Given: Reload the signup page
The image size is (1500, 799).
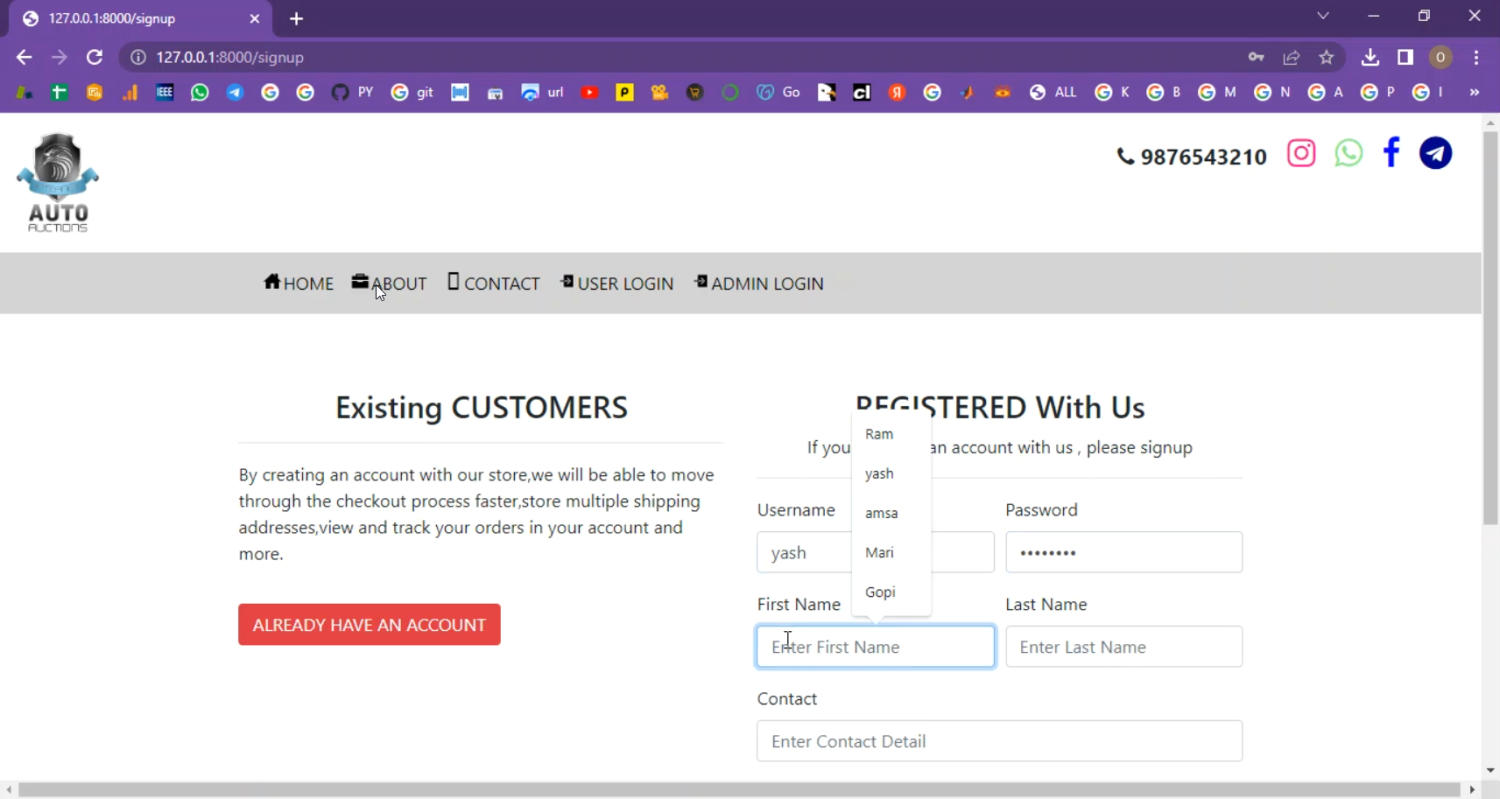Looking at the screenshot, I should point(94,57).
